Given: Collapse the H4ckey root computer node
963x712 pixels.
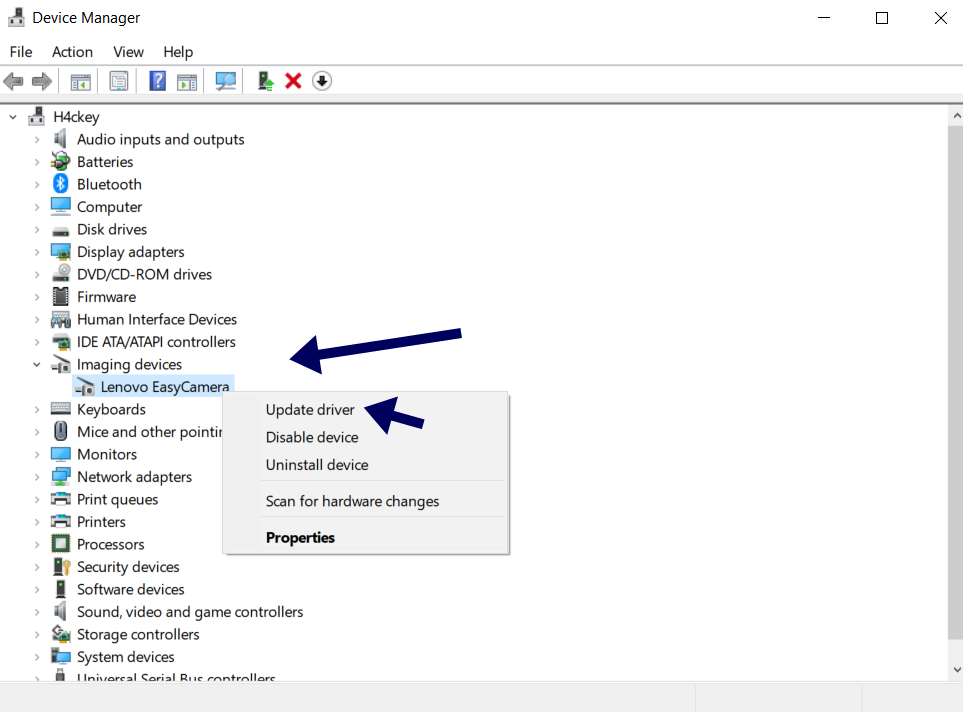Looking at the screenshot, I should click(x=13, y=117).
